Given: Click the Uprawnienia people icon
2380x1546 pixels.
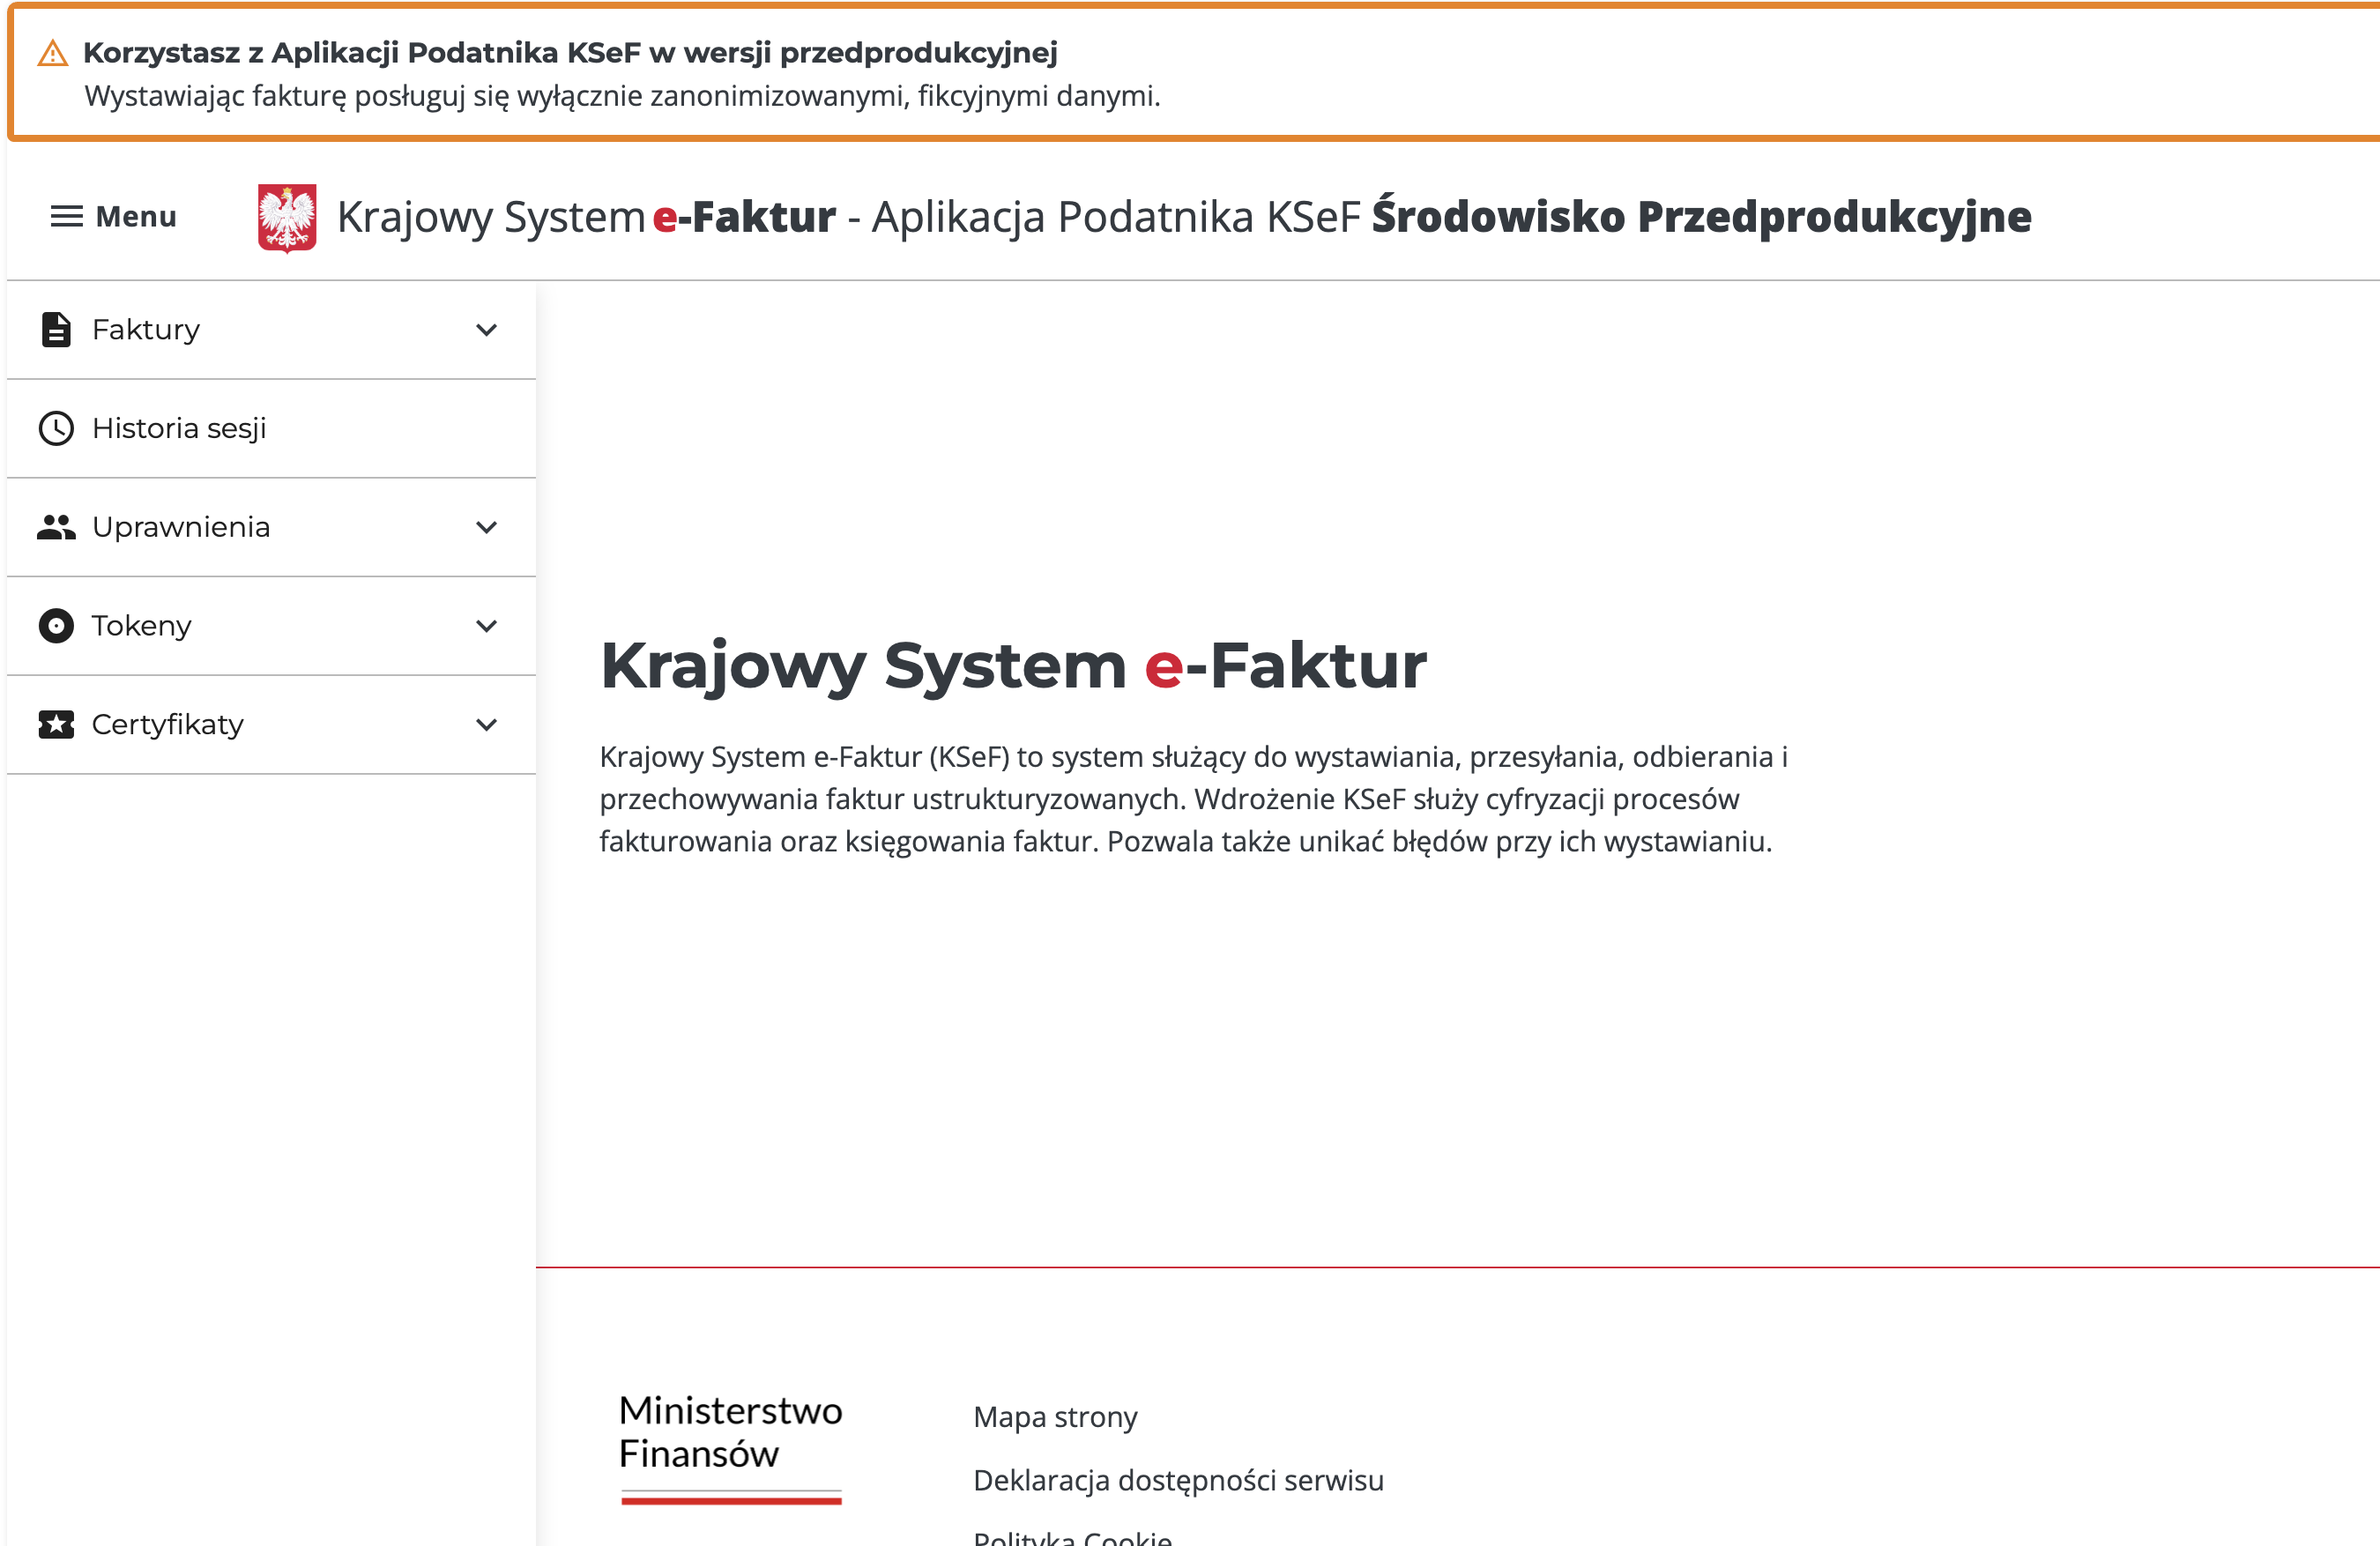Looking at the screenshot, I should pos(56,527).
